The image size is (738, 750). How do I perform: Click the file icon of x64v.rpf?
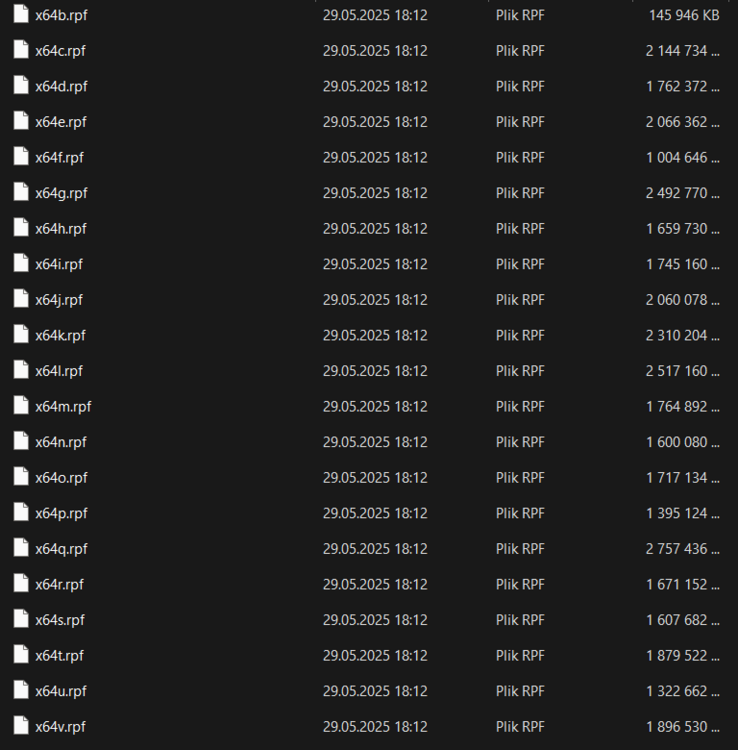point(21,725)
